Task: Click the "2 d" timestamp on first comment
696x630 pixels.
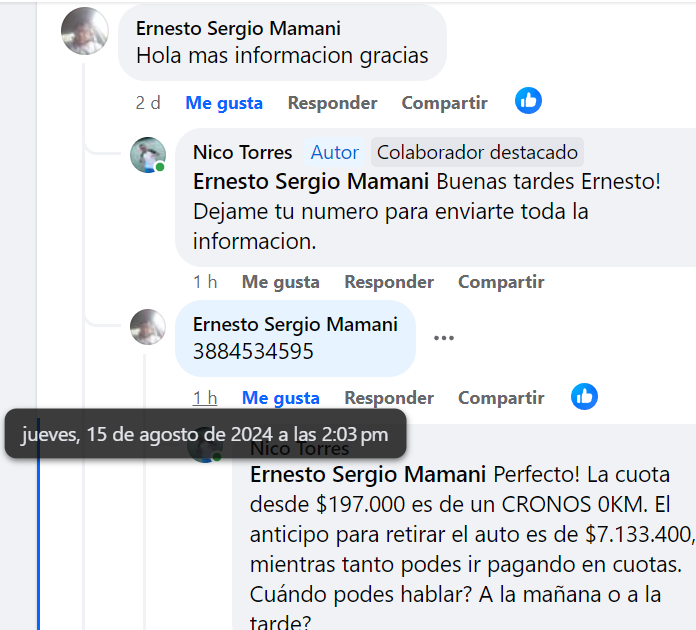Action: pyautogui.click(x=148, y=103)
